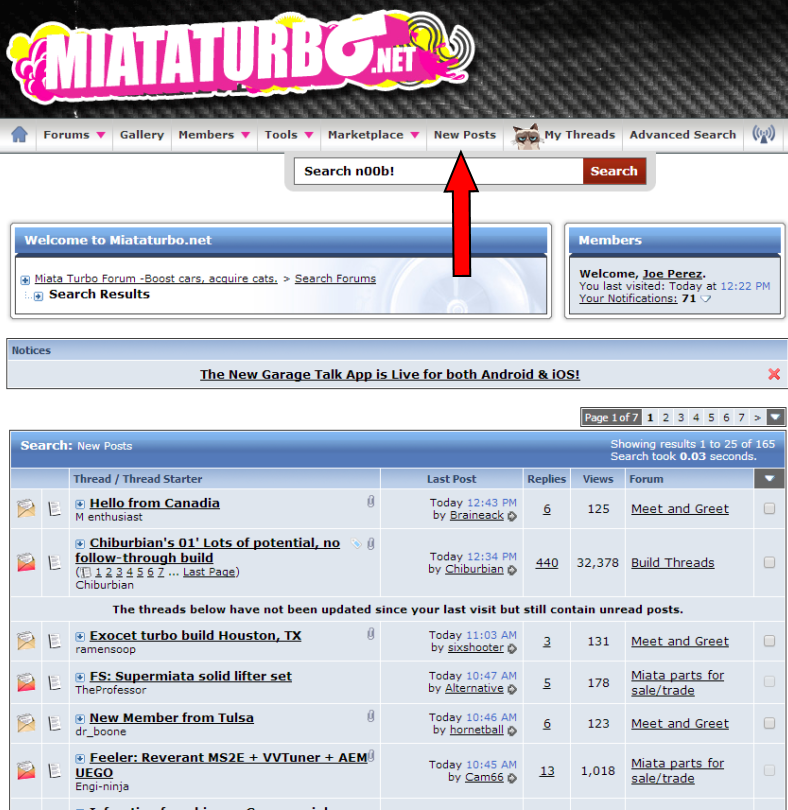Open the Joe Perez profile link

click(x=672, y=274)
